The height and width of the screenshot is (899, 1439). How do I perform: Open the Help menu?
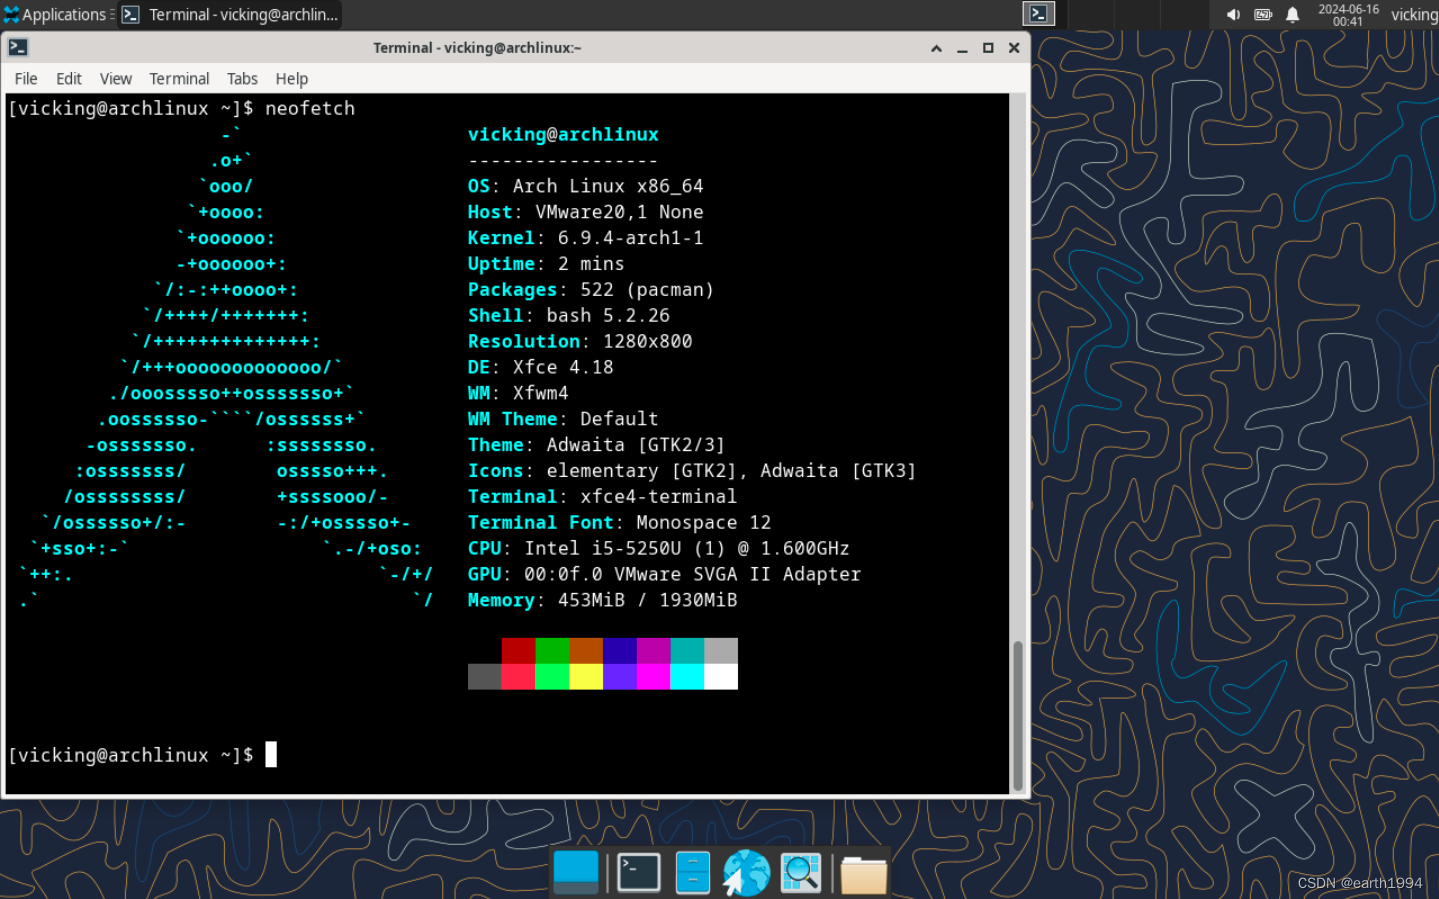click(292, 79)
